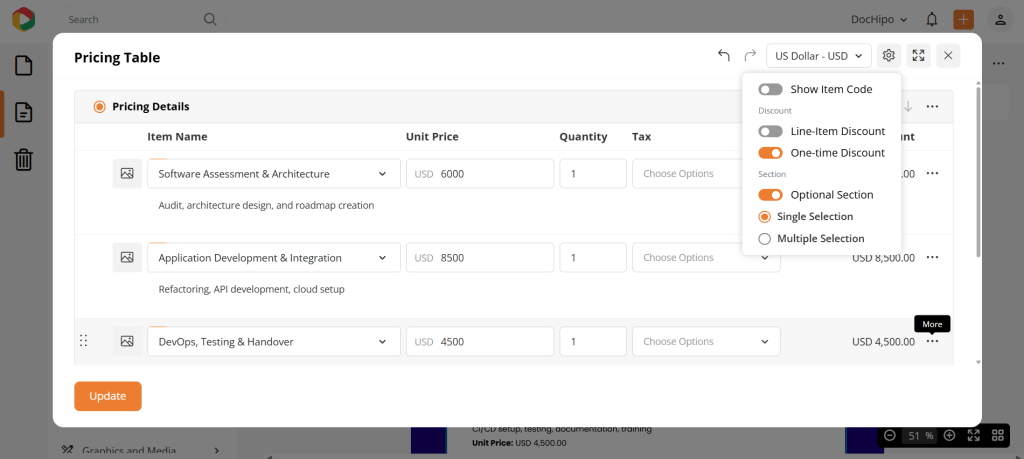Open More menu for DevOps, Testing & Handover row
Image resolution: width=1024 pixels, height=459 pixels.
pos(933,341)
